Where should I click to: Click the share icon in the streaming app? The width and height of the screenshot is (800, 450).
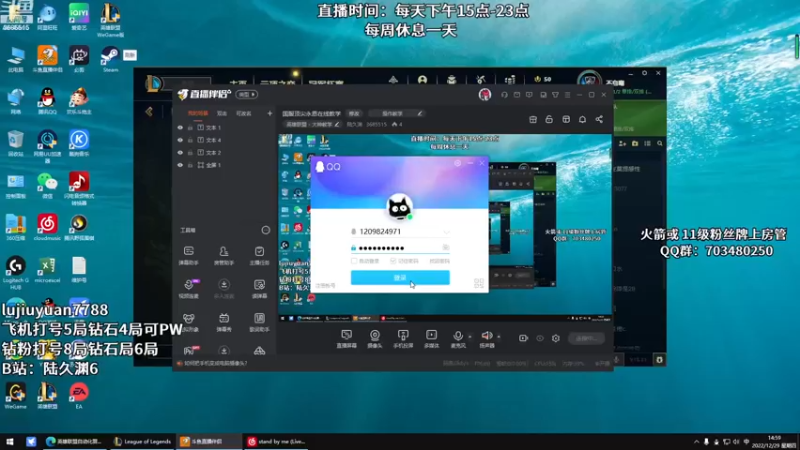599,119
